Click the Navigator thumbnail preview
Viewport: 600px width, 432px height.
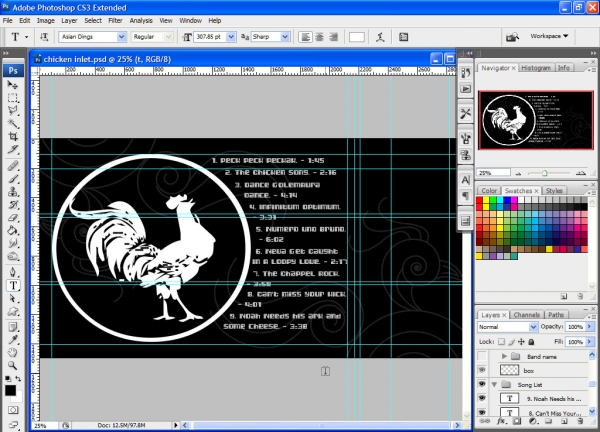[536, 120]
